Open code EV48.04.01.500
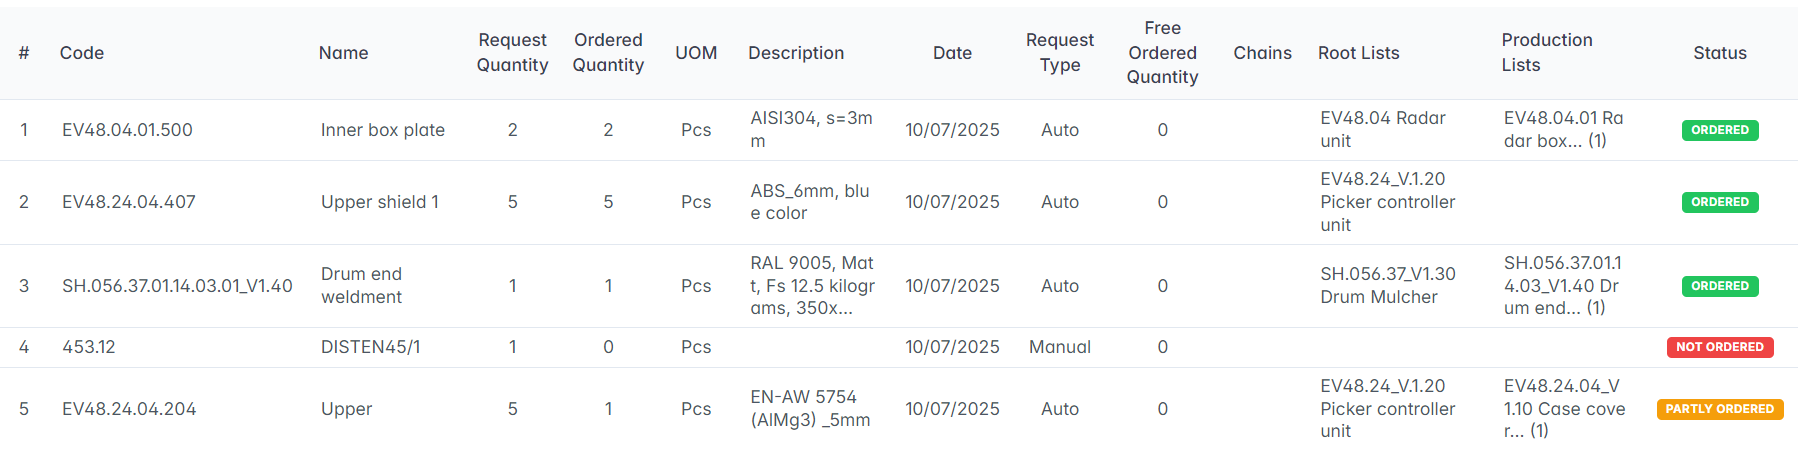 pyautogui.click(x=127, y=130)
